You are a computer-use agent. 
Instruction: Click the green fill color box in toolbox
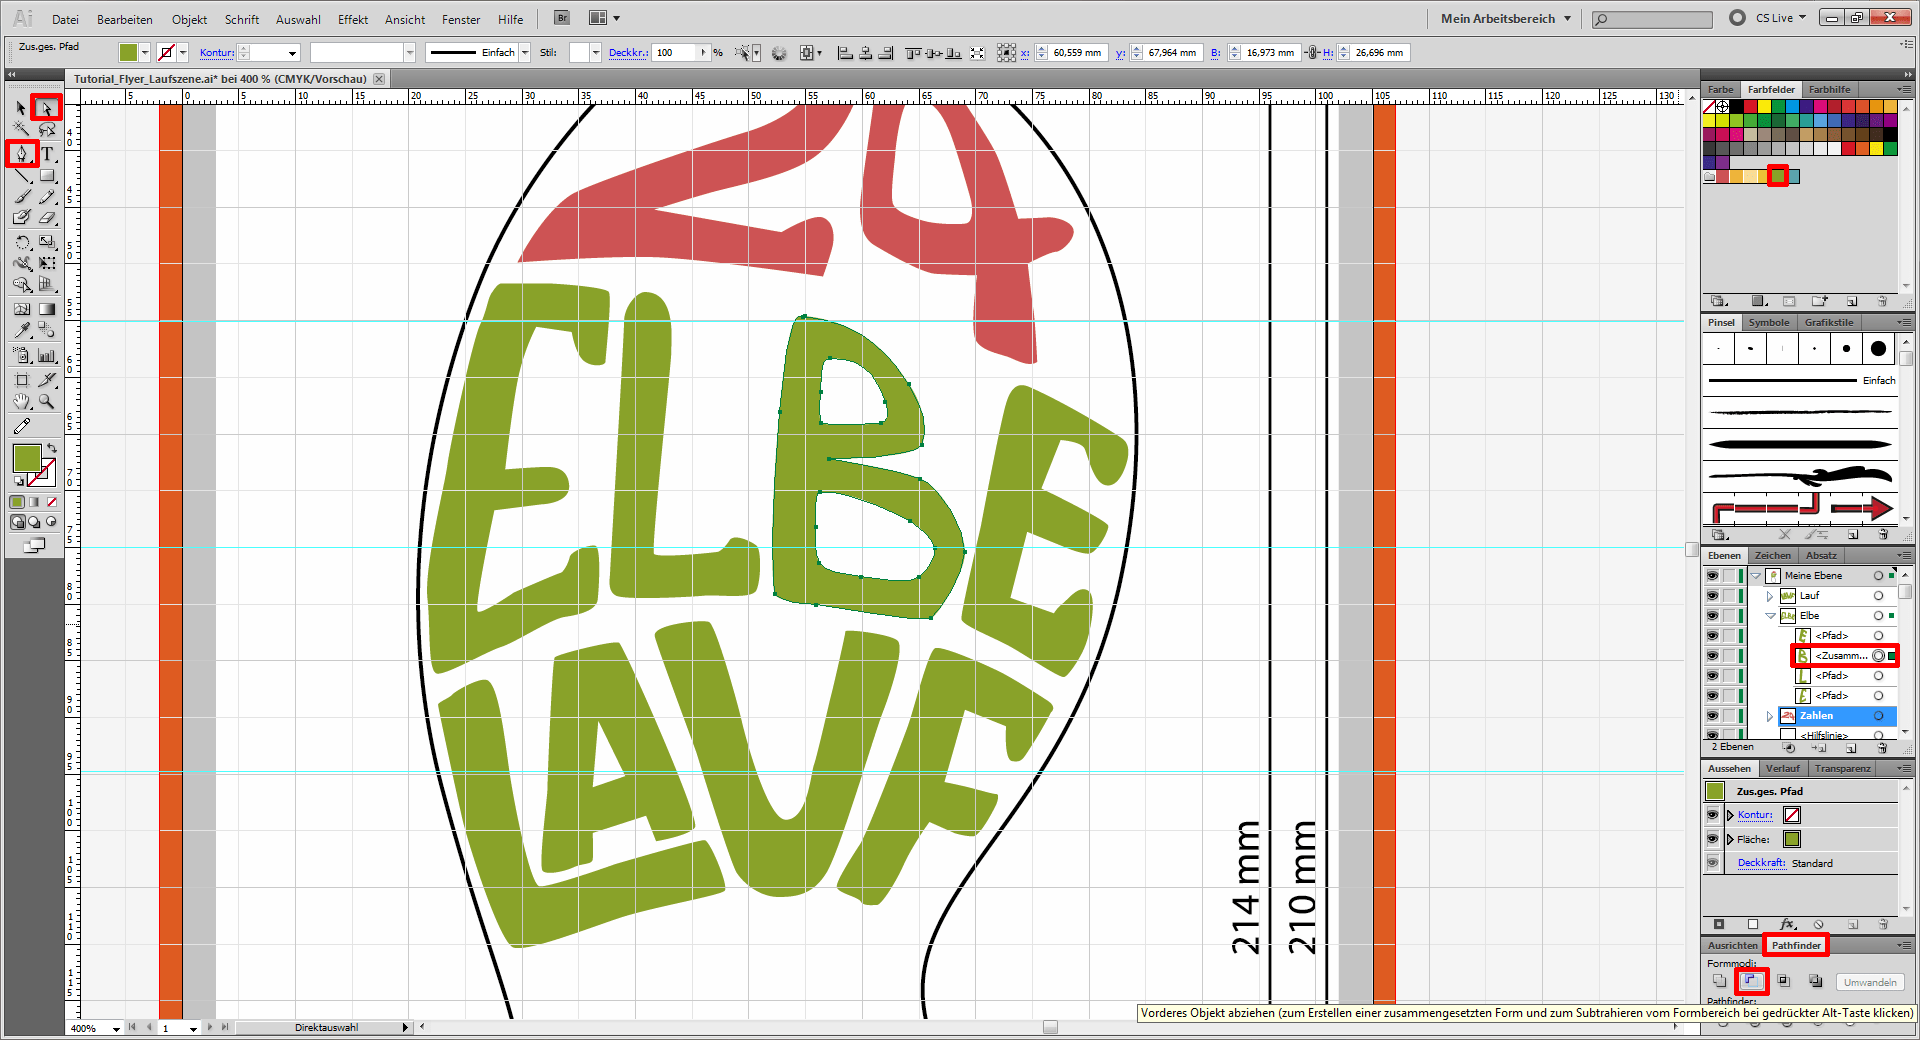(x=26, y=458)
